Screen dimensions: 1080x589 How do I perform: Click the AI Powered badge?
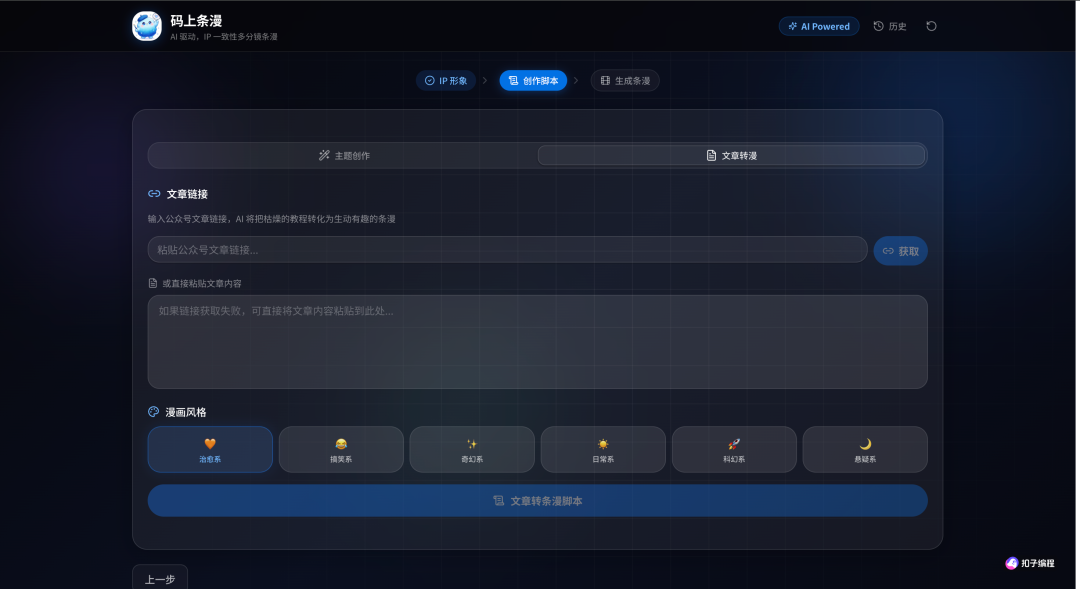[819, 26]
